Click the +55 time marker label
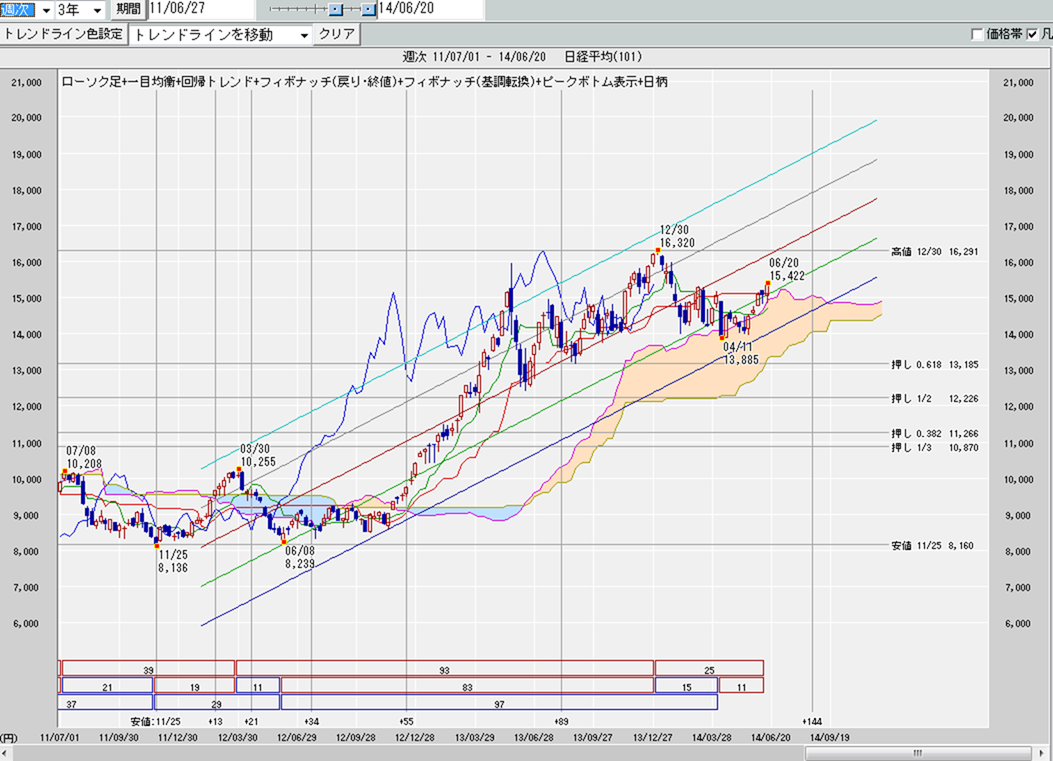 coord(406,722)
